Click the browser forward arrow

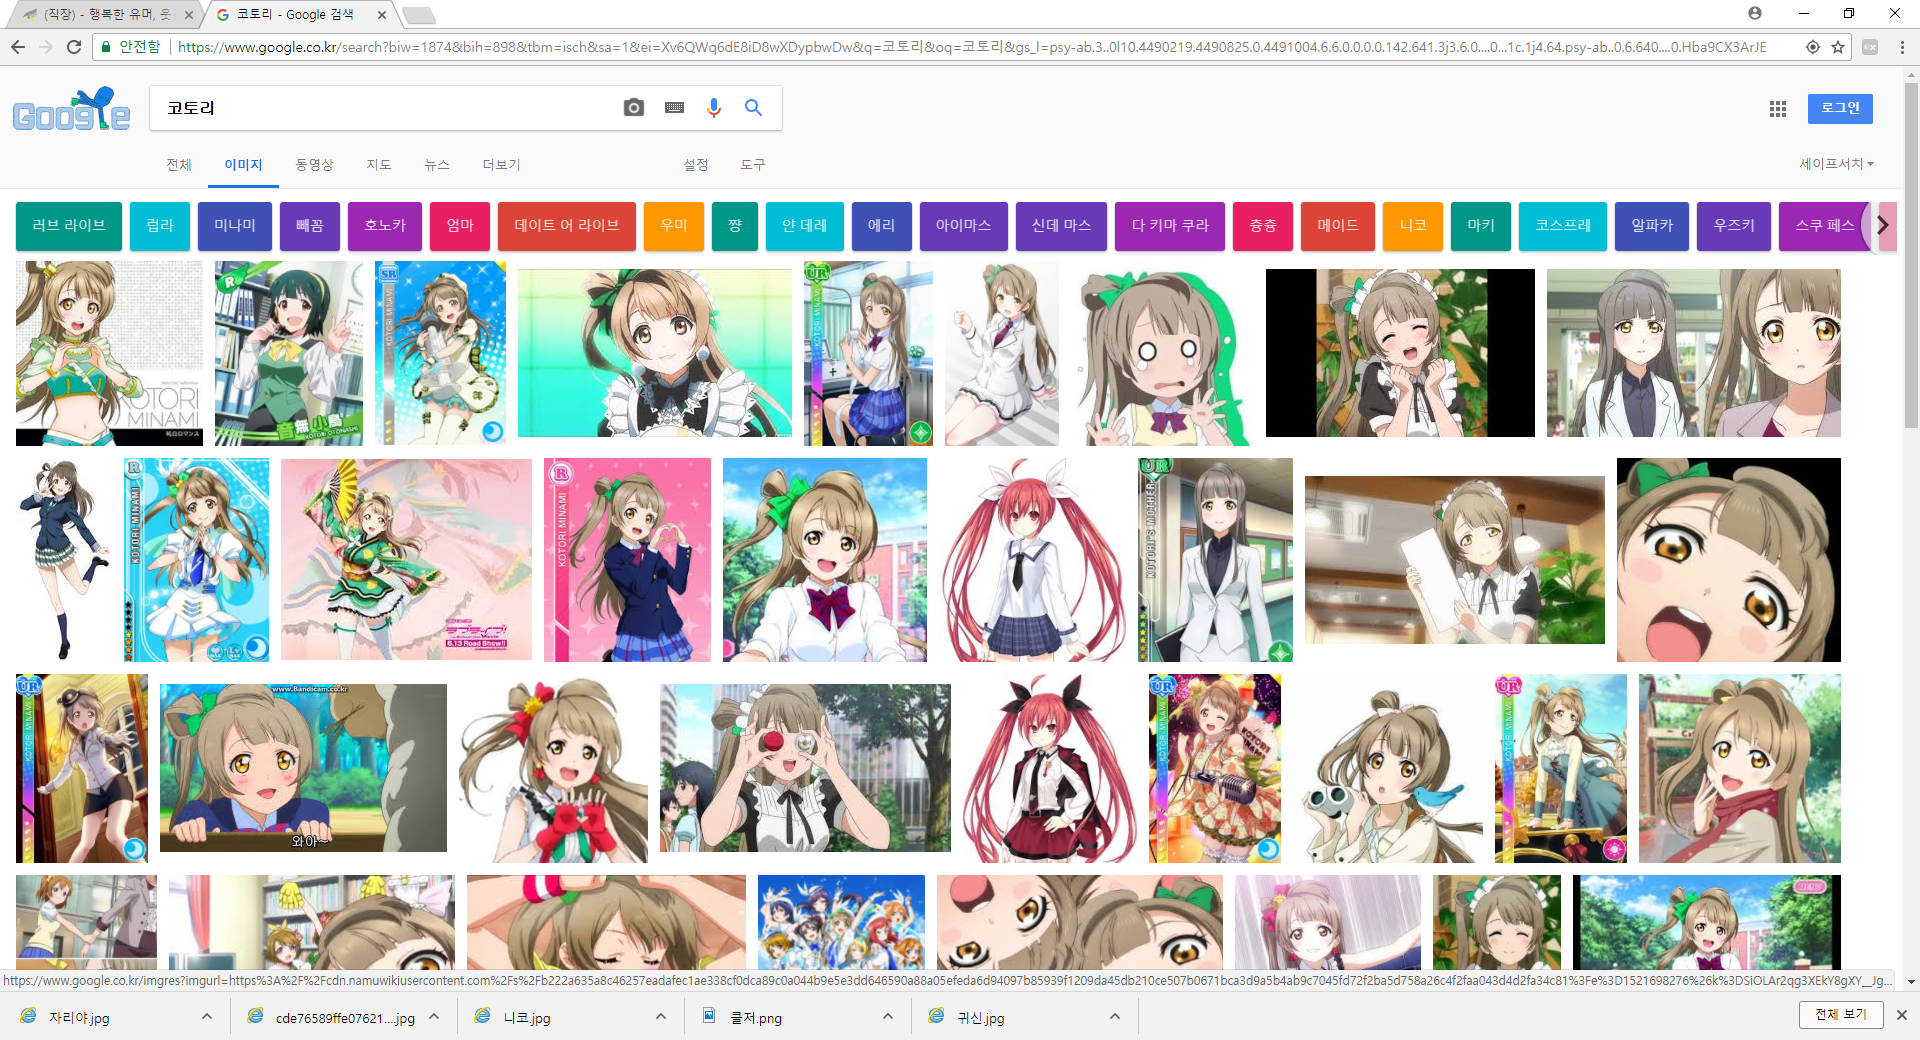pos(46,47)
